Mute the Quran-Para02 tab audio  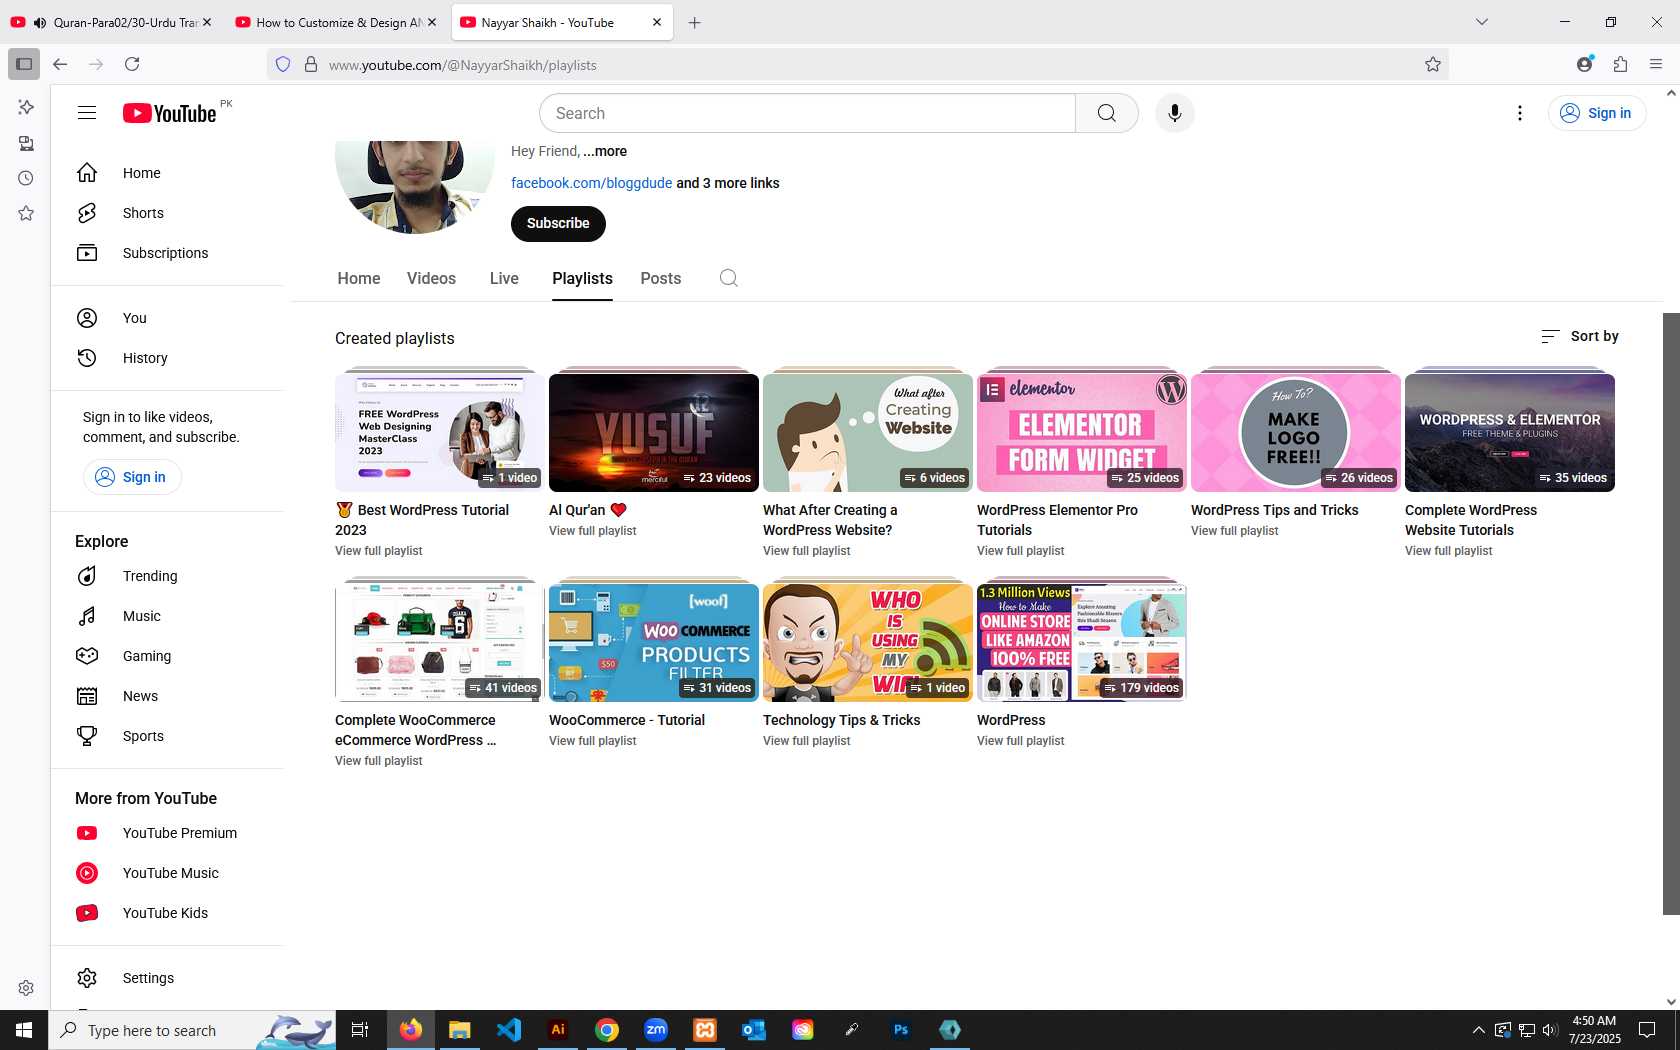point(39,22)
